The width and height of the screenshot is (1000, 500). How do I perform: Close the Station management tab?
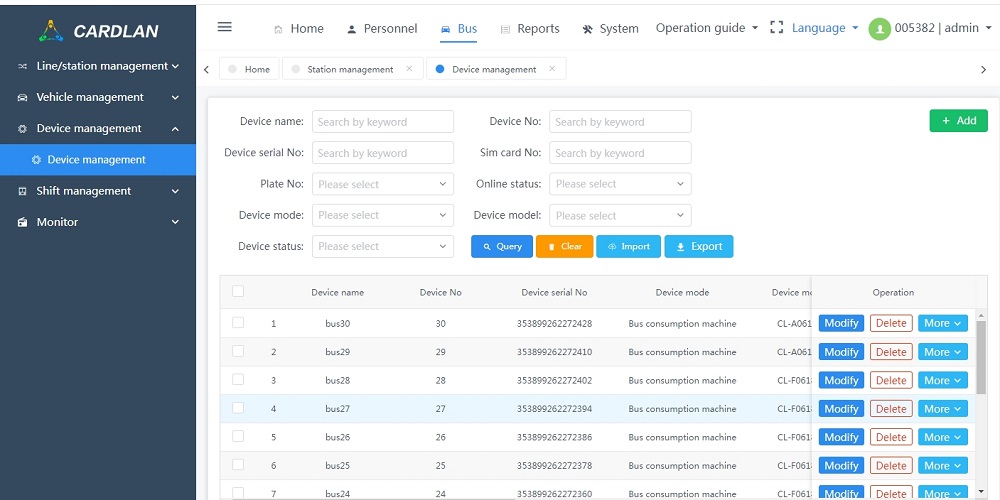coord(409,69)
